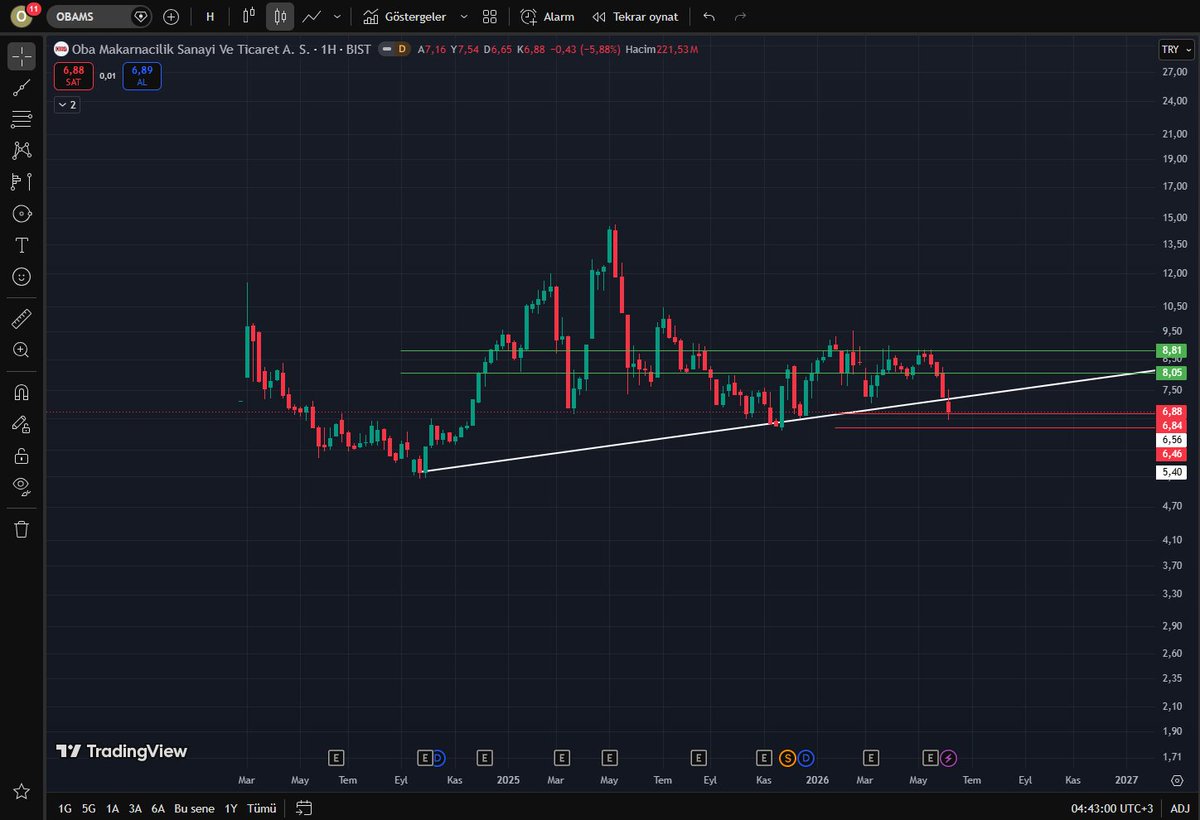This screenshot has width=1200, height=820.
Task: Change the H chart interval
Action: [210, 17]
